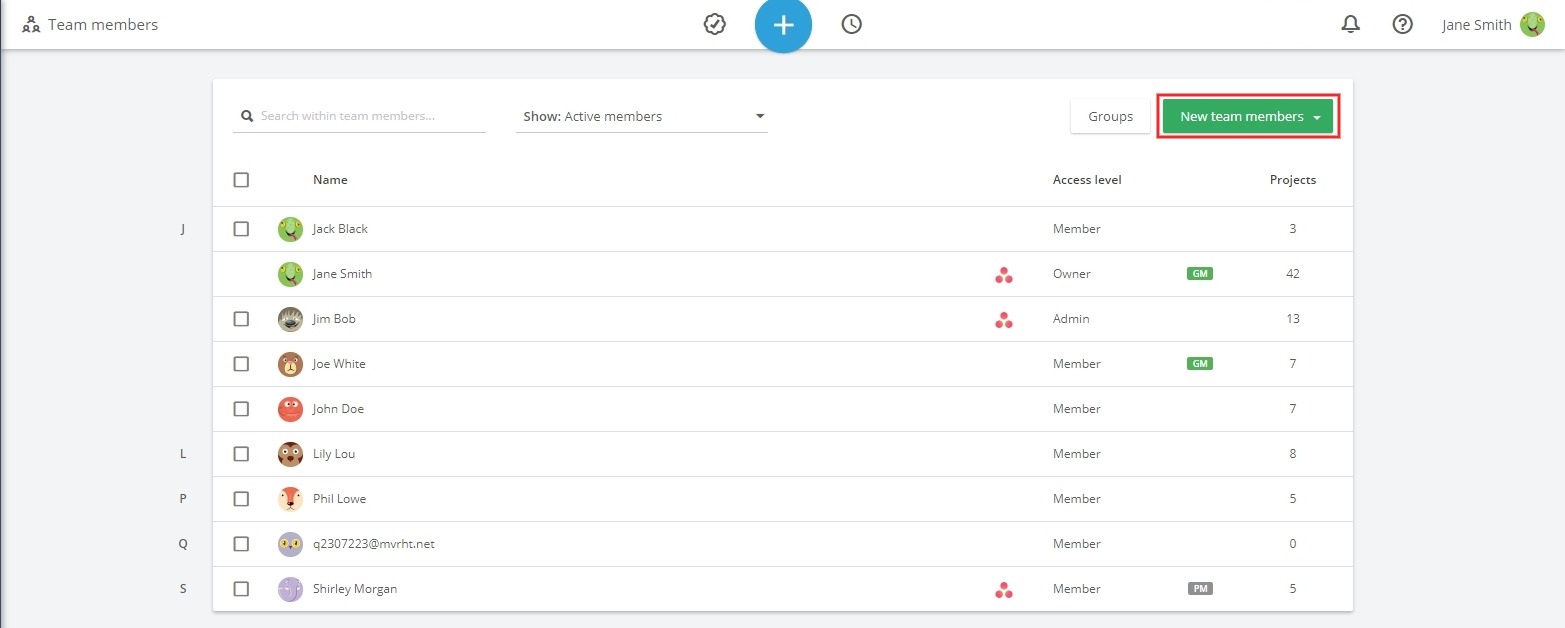Click Jane Smith profile avatar in header

tap(1532, 24)
